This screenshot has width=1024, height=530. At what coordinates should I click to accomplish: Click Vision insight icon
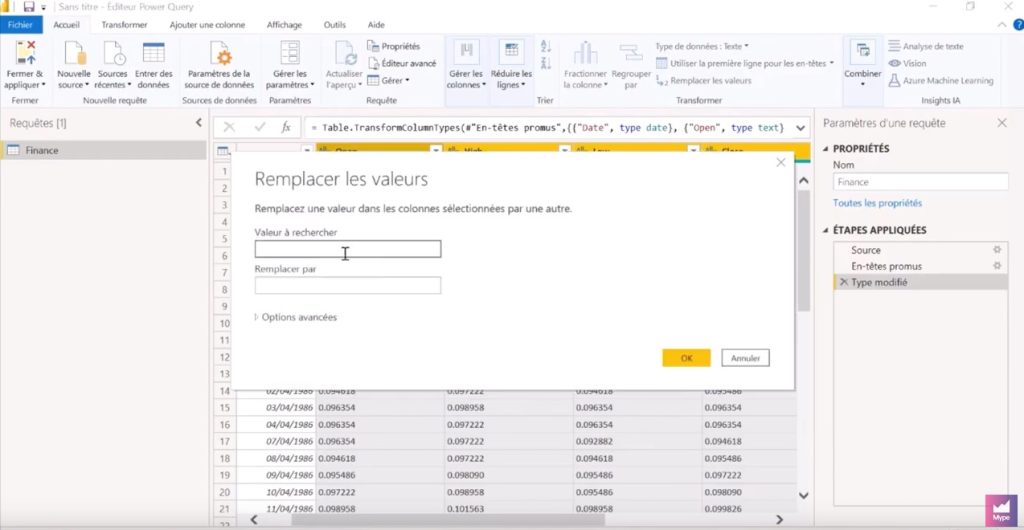(894, 63)
